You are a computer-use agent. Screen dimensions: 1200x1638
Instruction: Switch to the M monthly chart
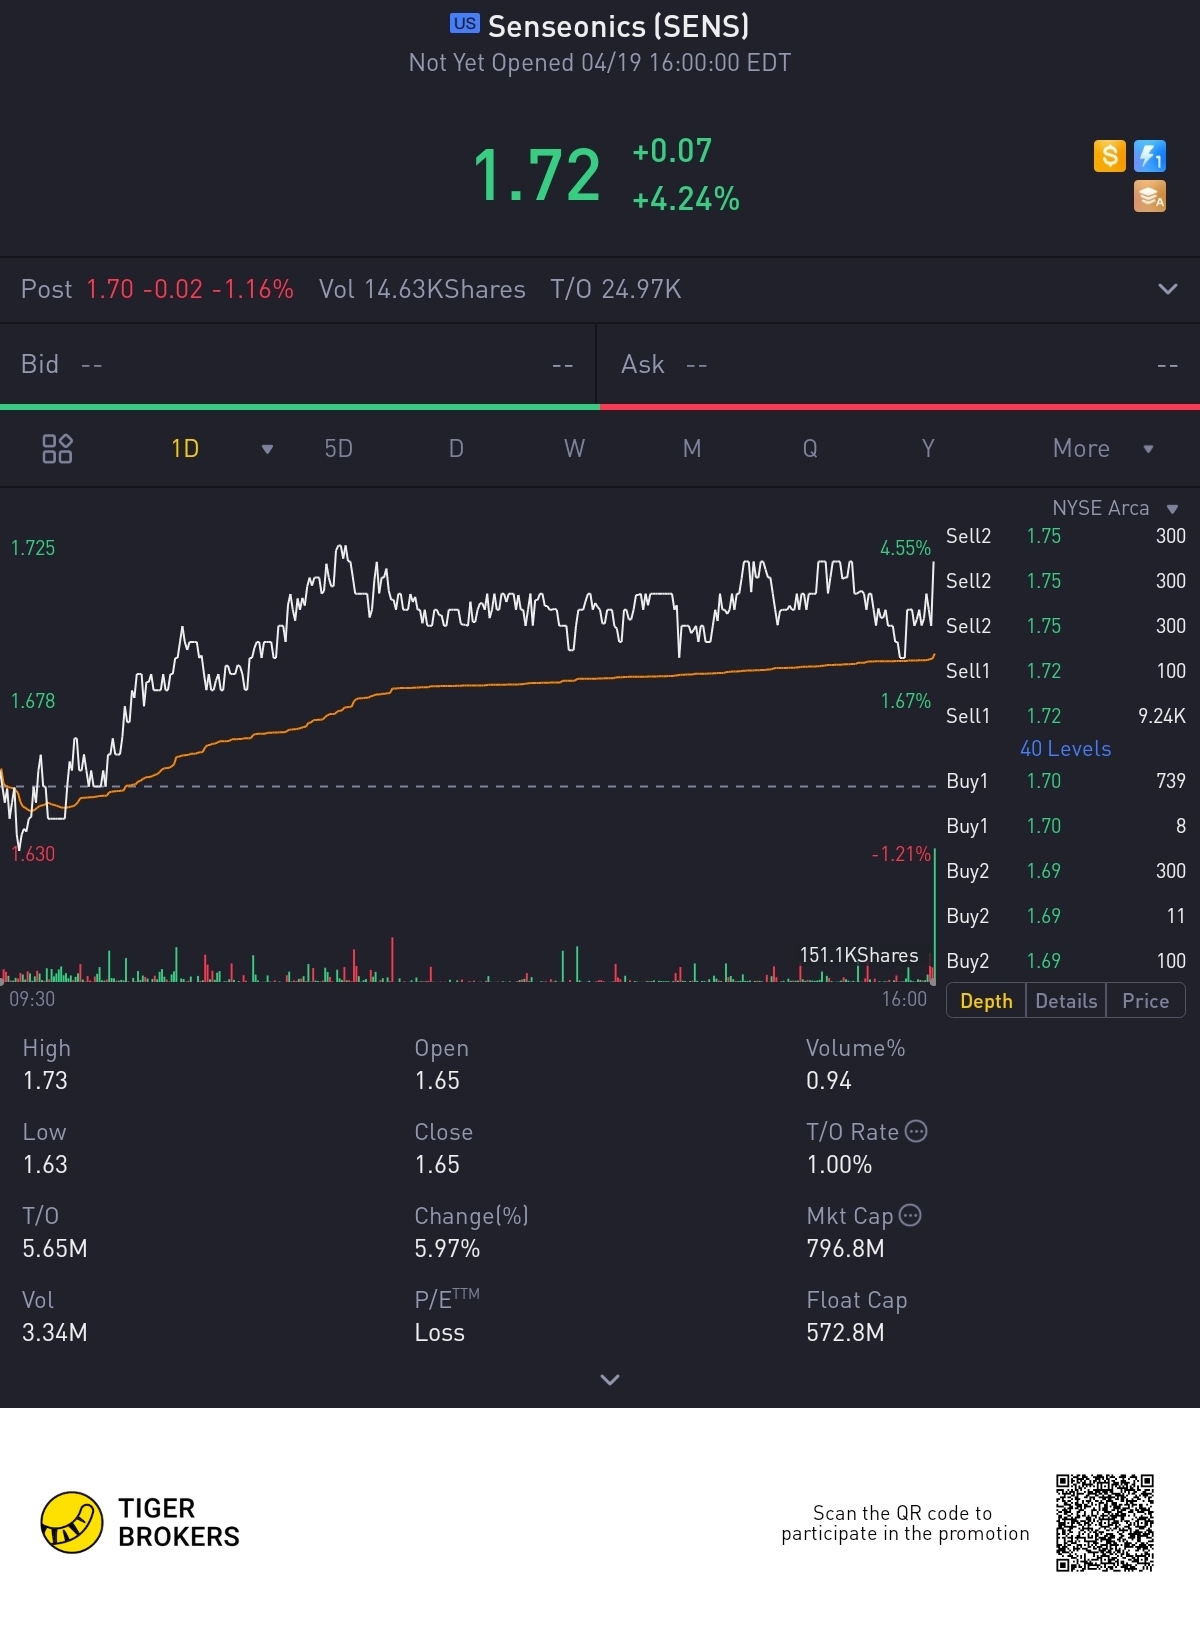pyautogui.click(x=692, y=449)
